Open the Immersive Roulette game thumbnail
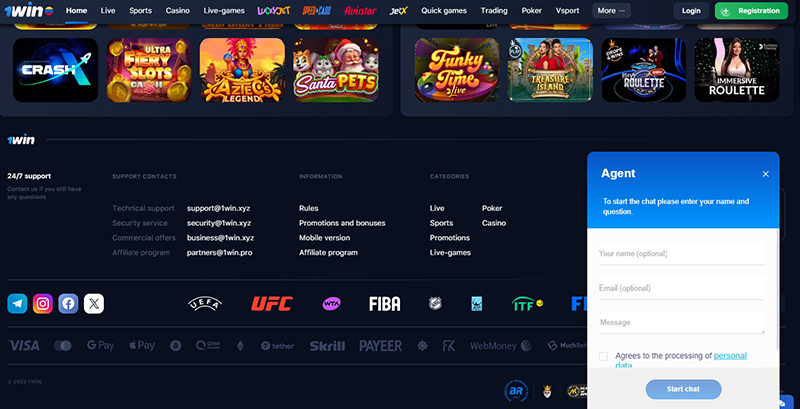This screenshot has width=800, height=409. (x=737, y=70)
